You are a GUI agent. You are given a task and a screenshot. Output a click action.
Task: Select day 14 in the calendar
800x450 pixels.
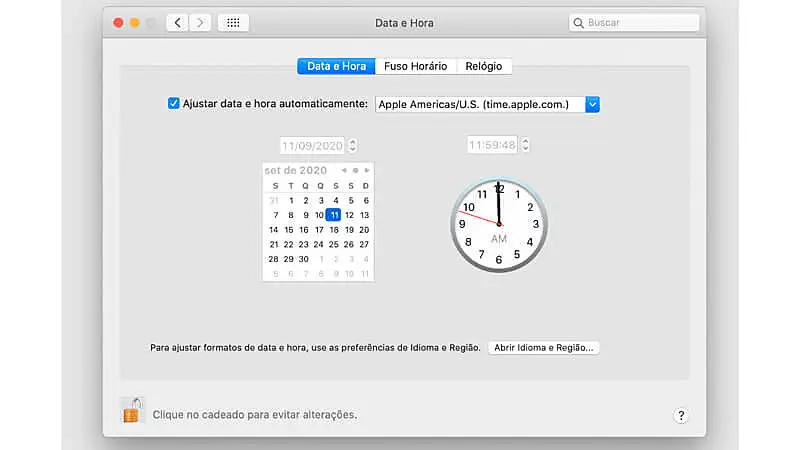[x=273, y=230]
